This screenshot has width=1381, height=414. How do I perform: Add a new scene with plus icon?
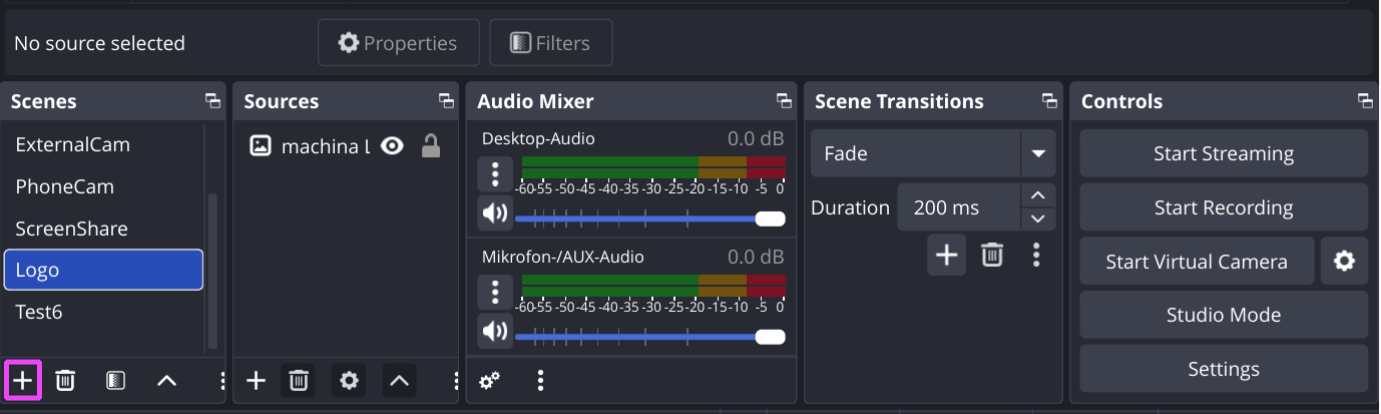[x=22, y=381]
